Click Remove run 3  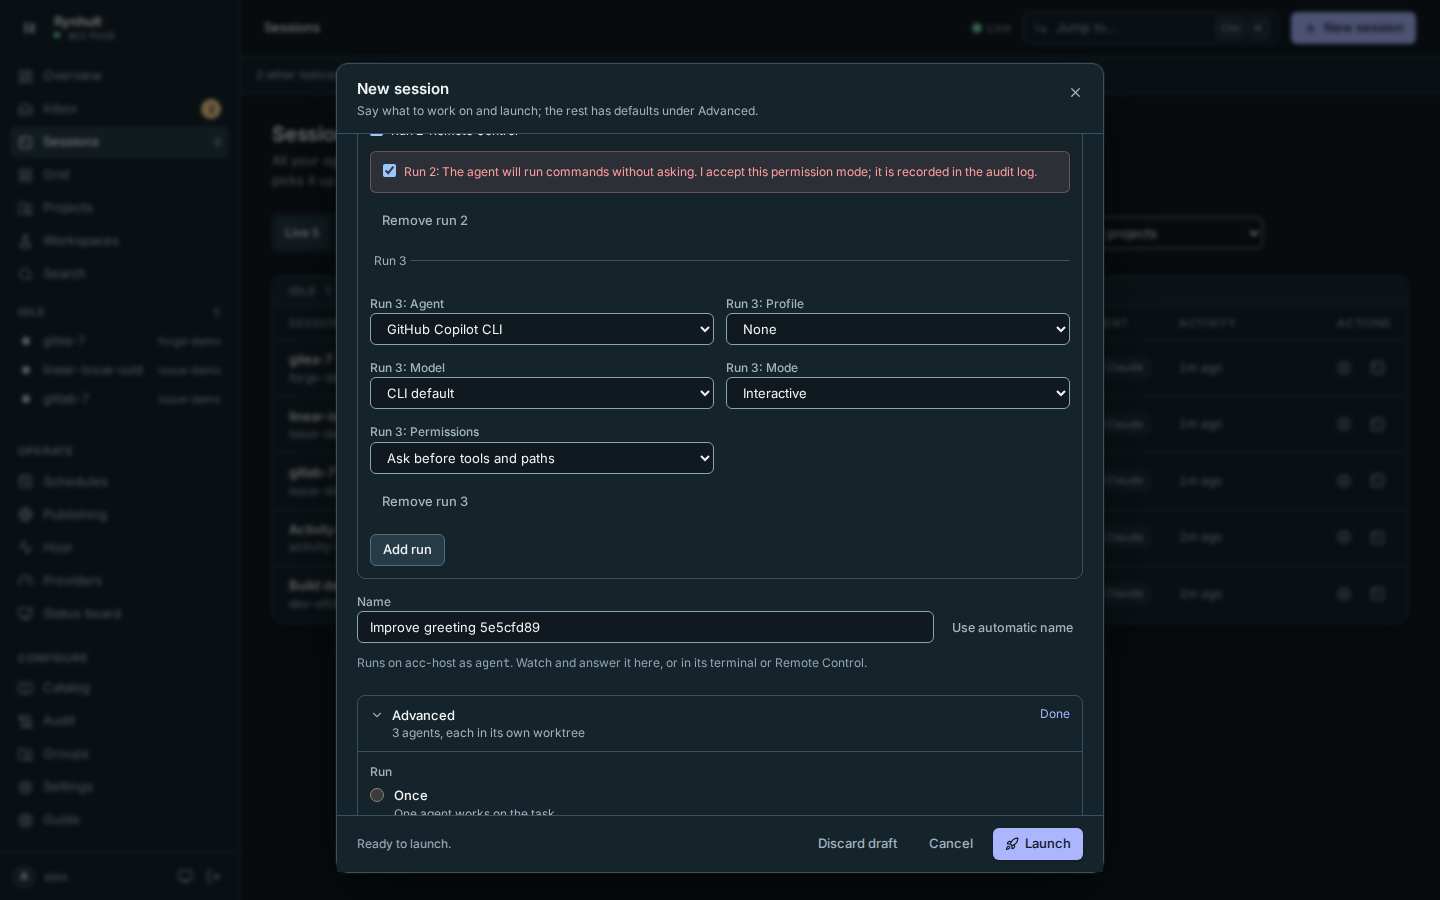425,502
